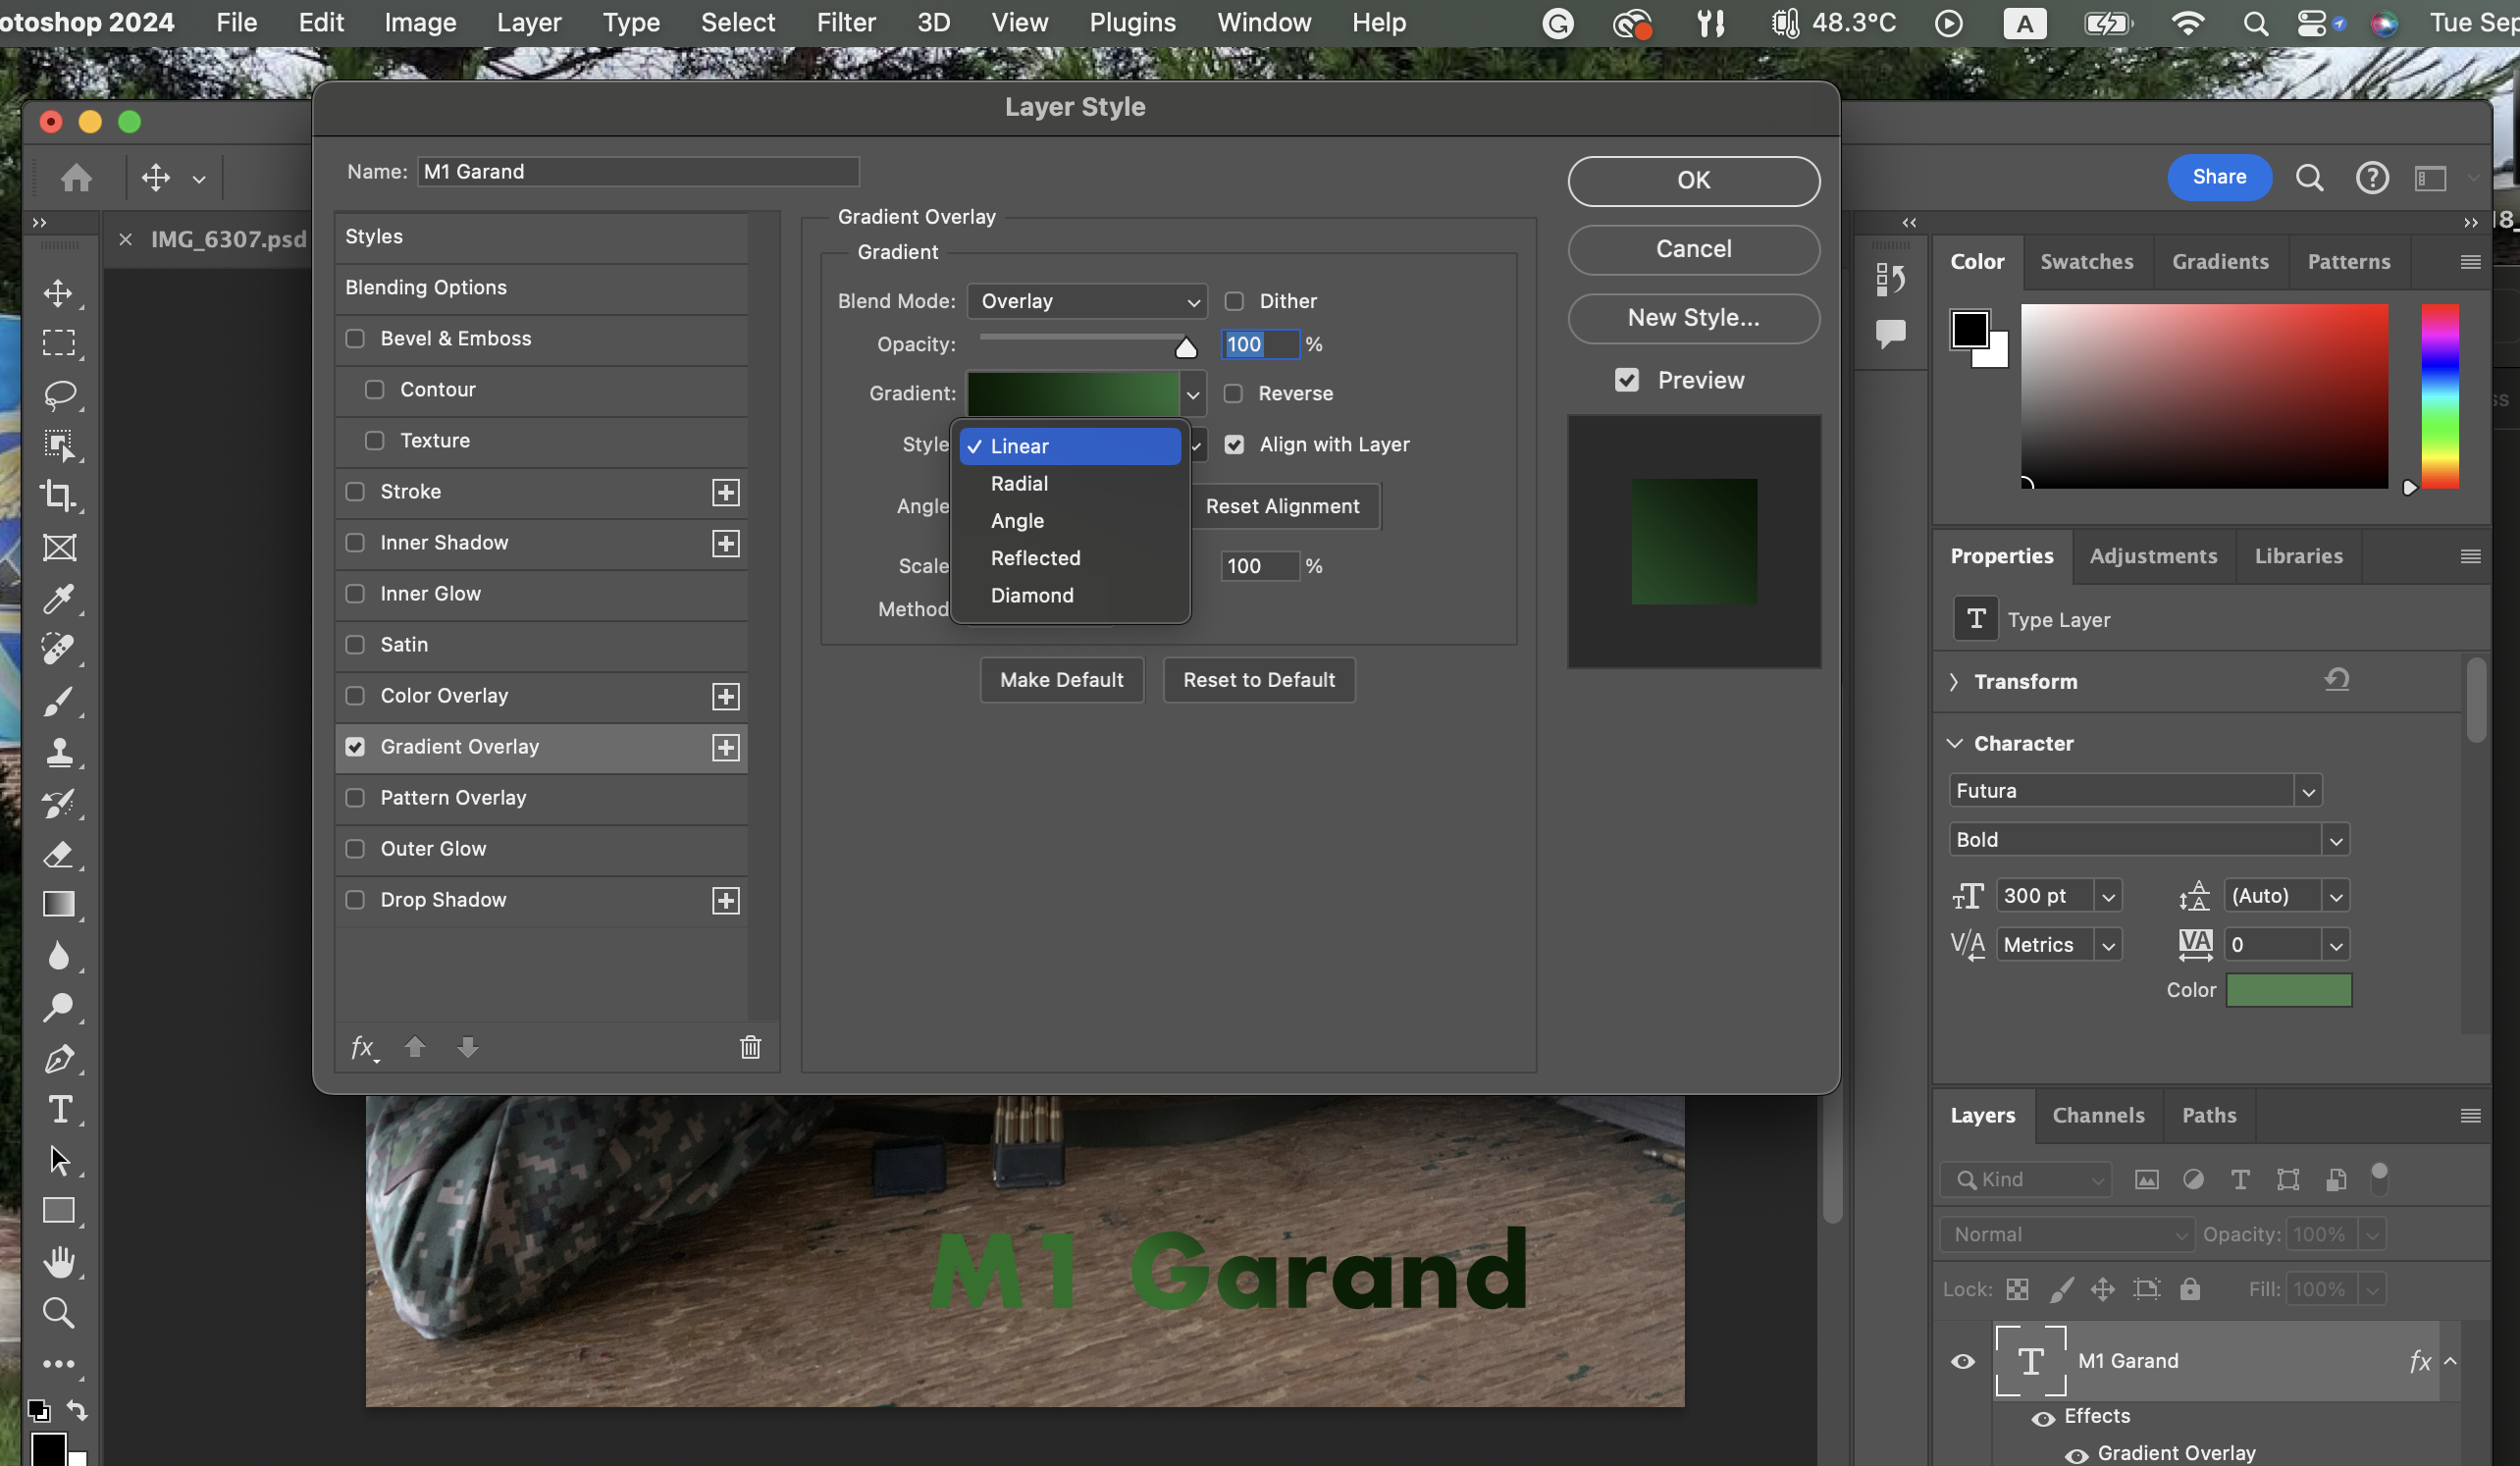Enable the Dither checkbox
This screenshot has height=1466, width=2520.
(1234, 301)
